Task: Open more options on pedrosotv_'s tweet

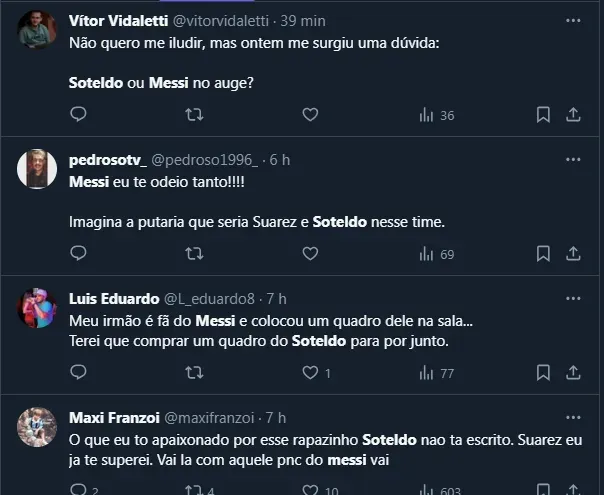Action: coord(573,159)
